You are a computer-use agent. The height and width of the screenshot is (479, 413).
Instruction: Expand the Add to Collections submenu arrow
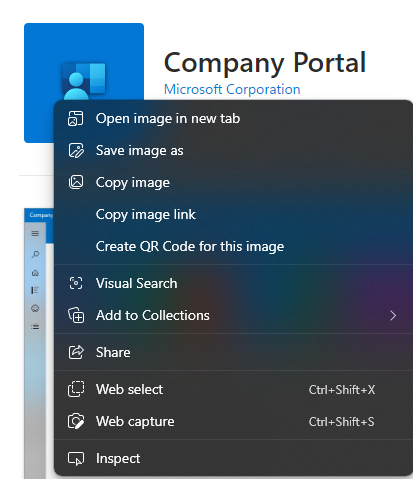tap(393, 315)
